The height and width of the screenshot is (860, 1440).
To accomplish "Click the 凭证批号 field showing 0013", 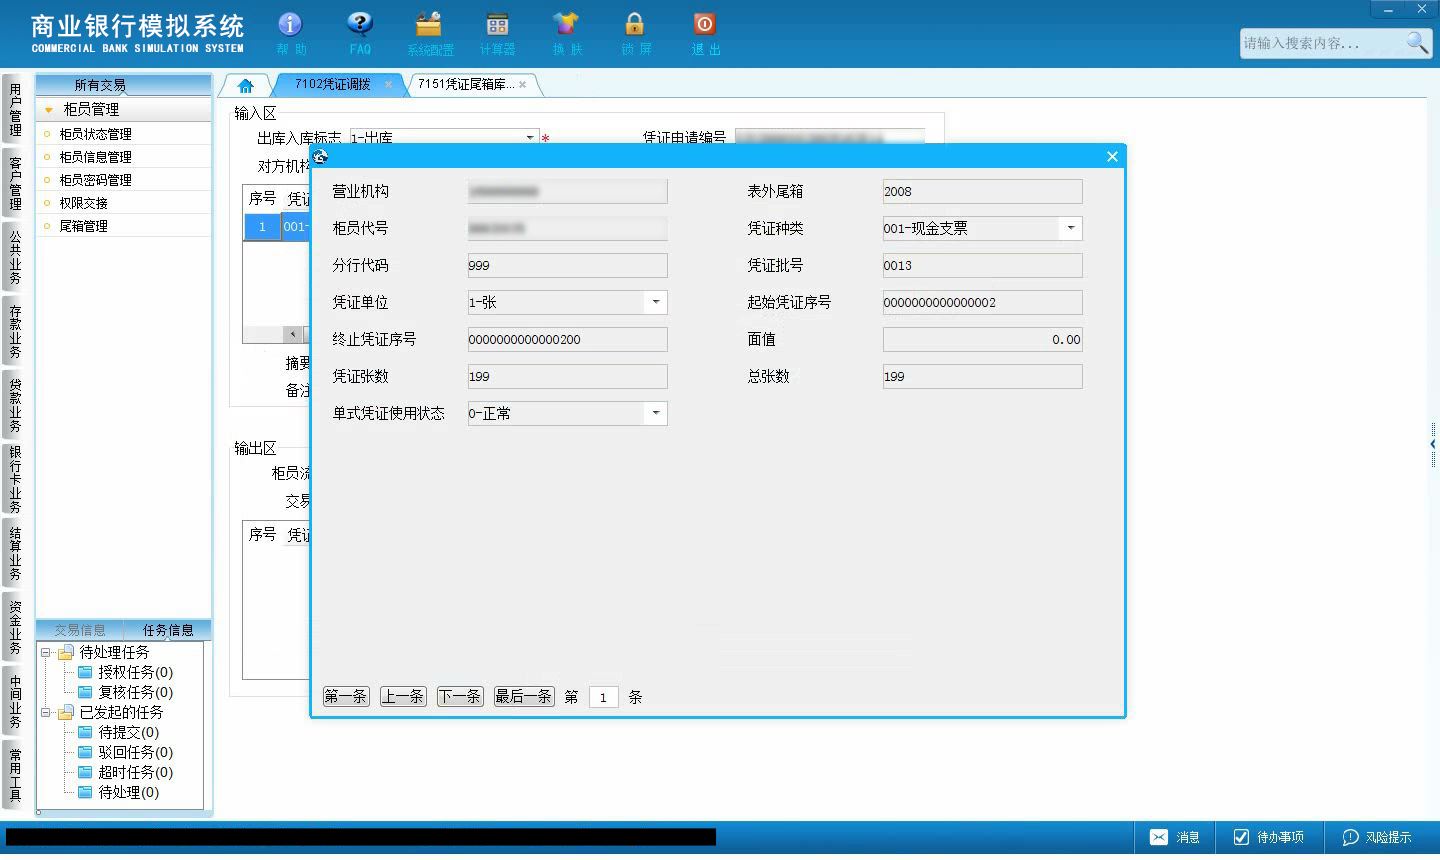I will [982, 265].
